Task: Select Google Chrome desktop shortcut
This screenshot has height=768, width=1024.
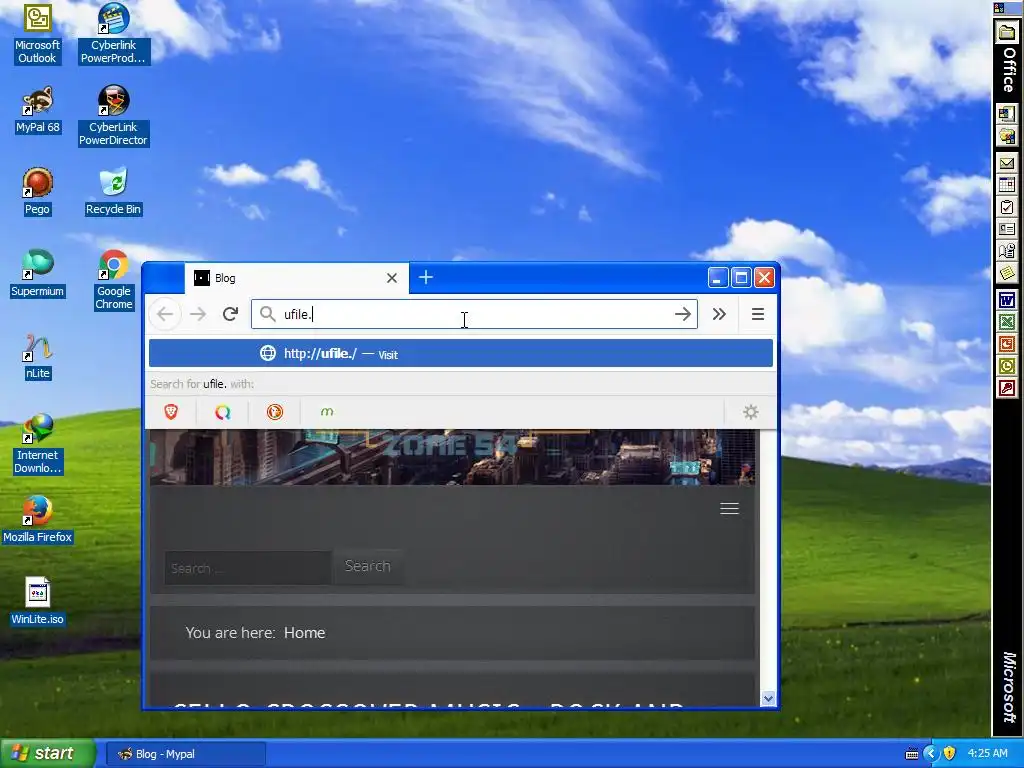Action: (x=114, y=280)
